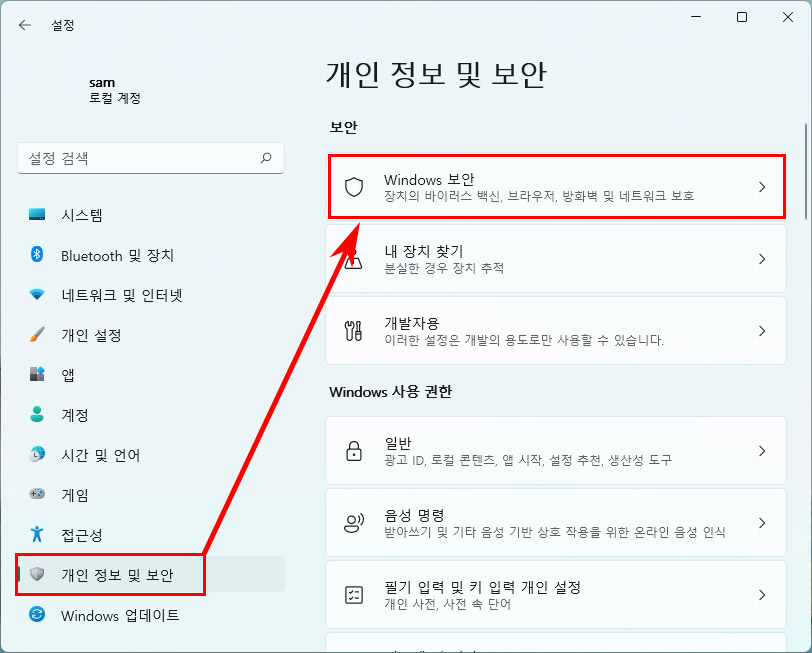Click the padlock icon for 일반
812x653 pixels.
[x=354, y=451]
